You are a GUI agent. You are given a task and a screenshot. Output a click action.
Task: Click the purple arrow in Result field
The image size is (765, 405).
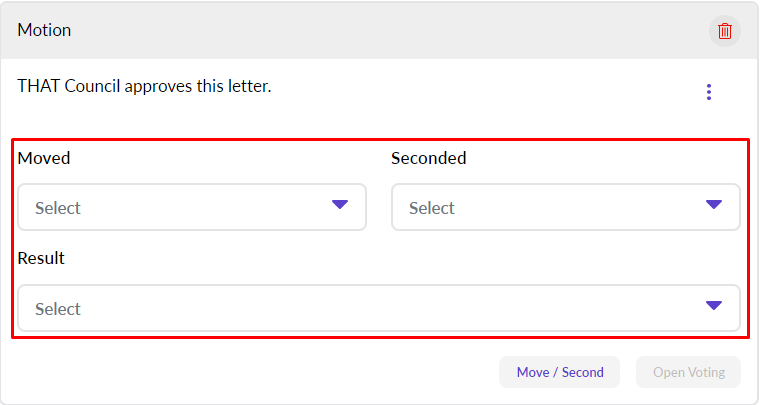coord(713,306)
